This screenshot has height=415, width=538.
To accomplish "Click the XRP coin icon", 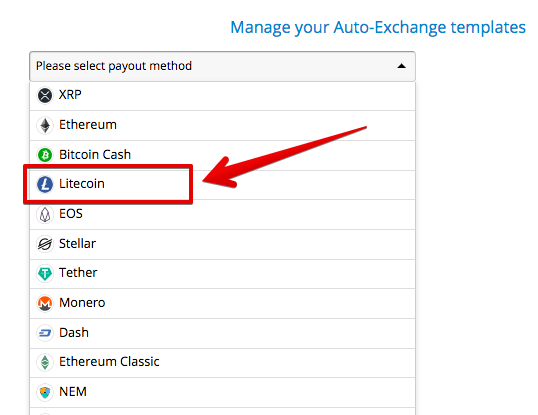I will 45,95.
